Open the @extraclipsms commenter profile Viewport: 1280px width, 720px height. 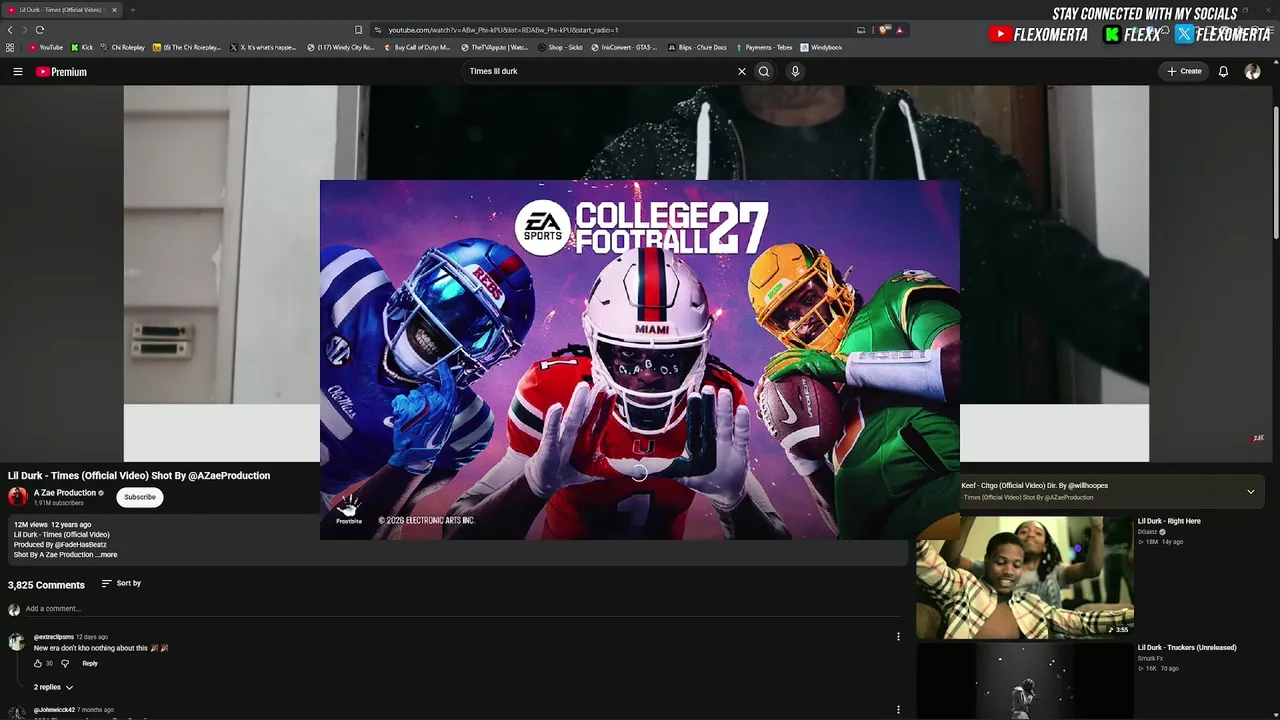54,637
